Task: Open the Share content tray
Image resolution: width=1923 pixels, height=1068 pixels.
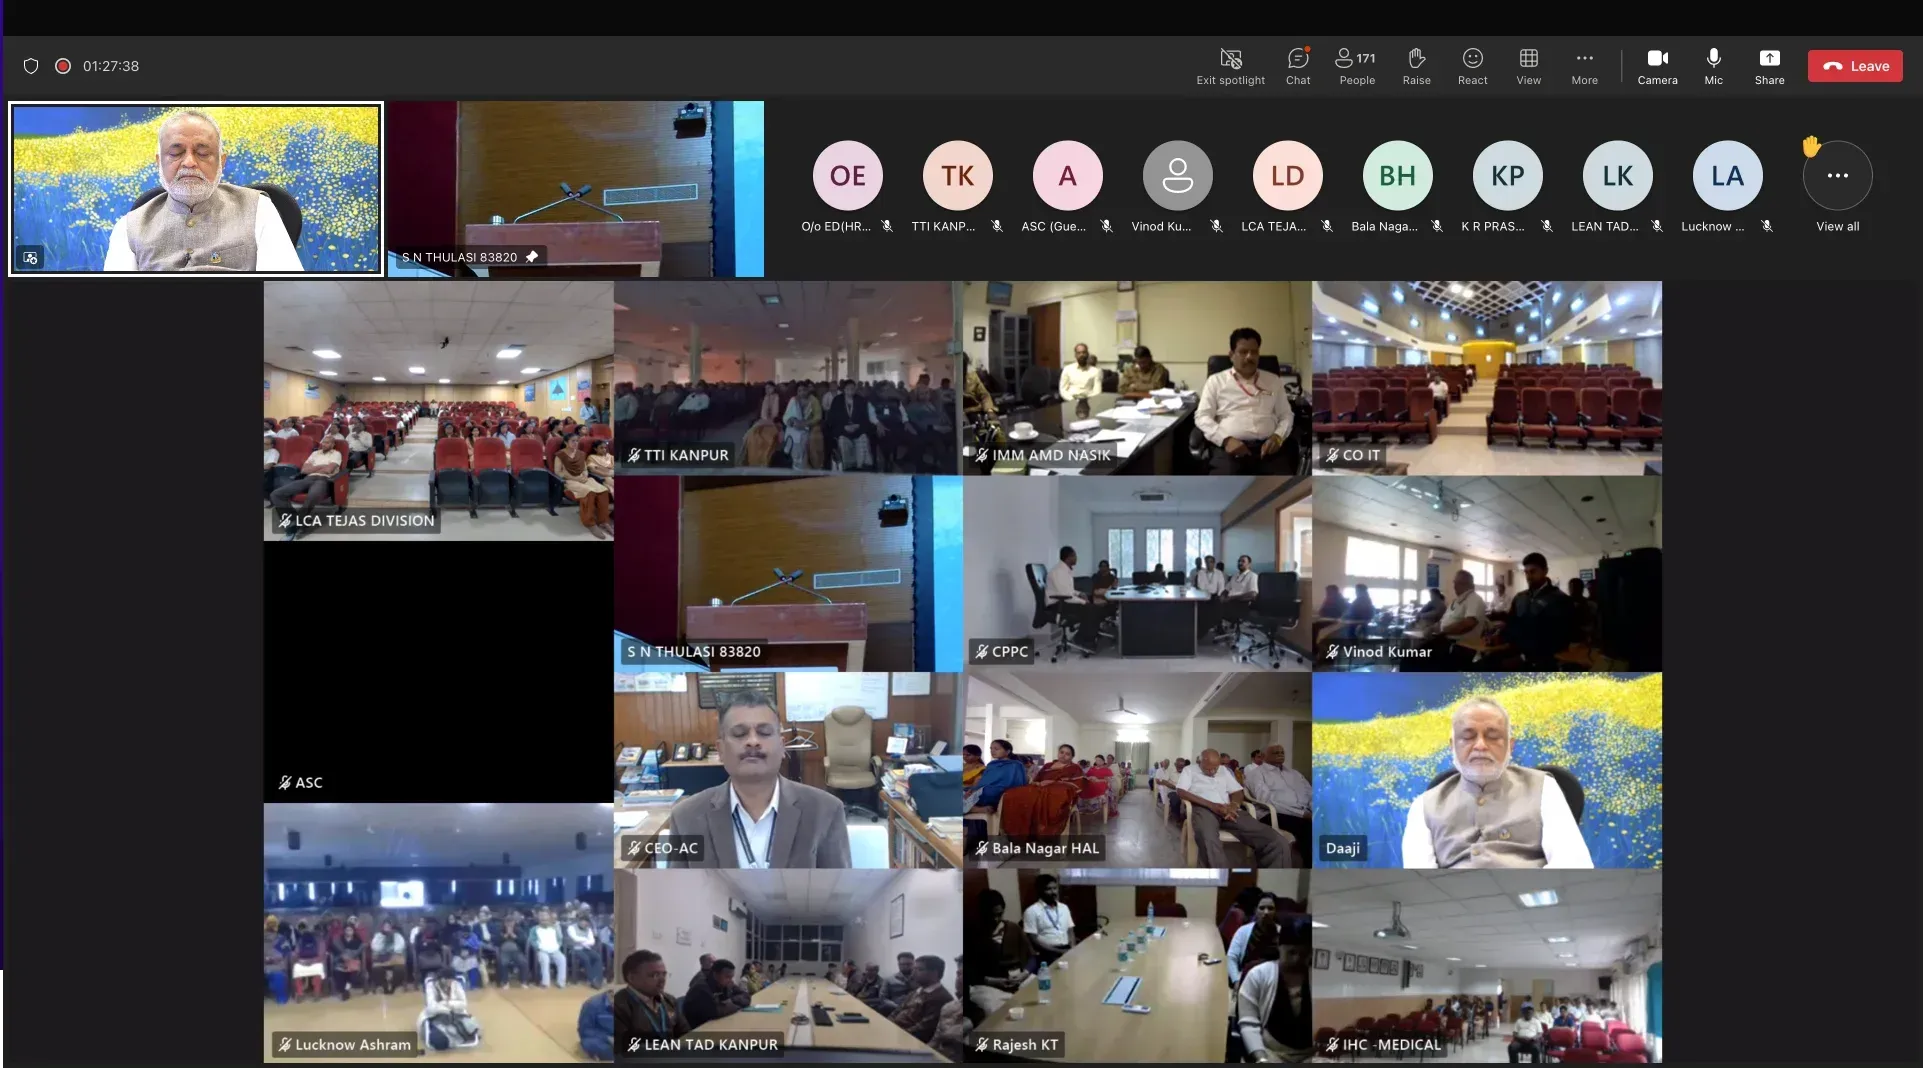Action: 1769,67
